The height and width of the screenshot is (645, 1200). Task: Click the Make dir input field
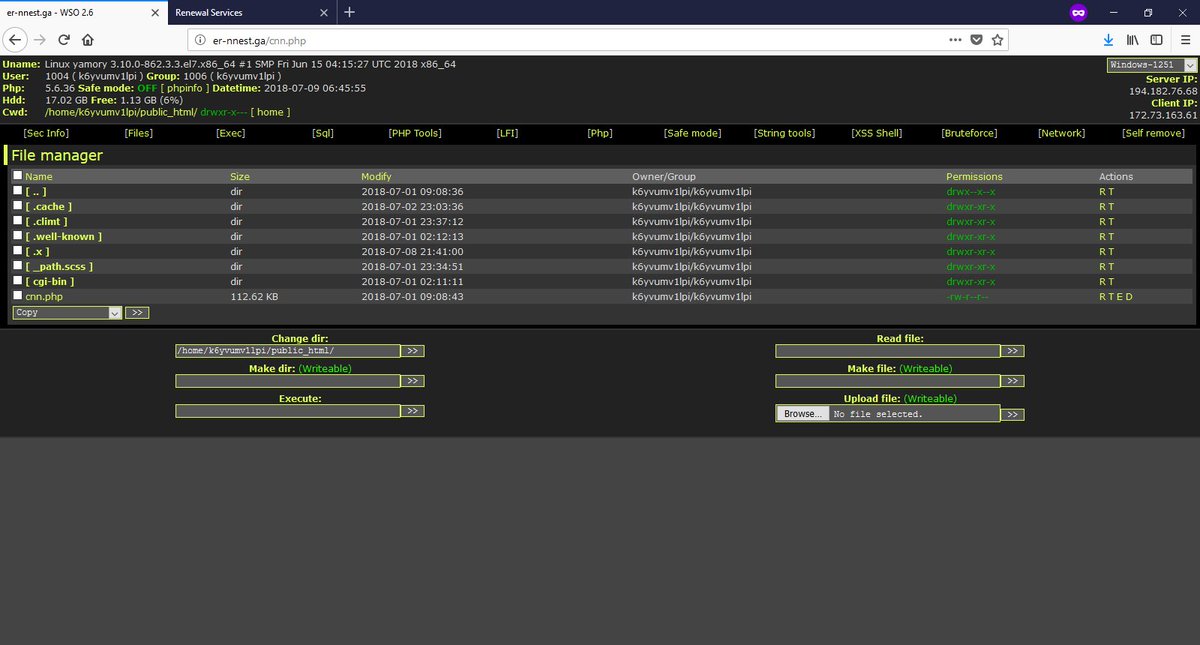(x=287, y=381)
